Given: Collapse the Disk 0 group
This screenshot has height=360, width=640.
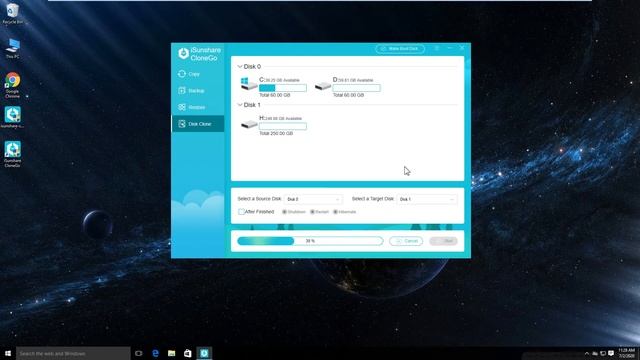Looking at the screenshot, I should click(240, 67).
